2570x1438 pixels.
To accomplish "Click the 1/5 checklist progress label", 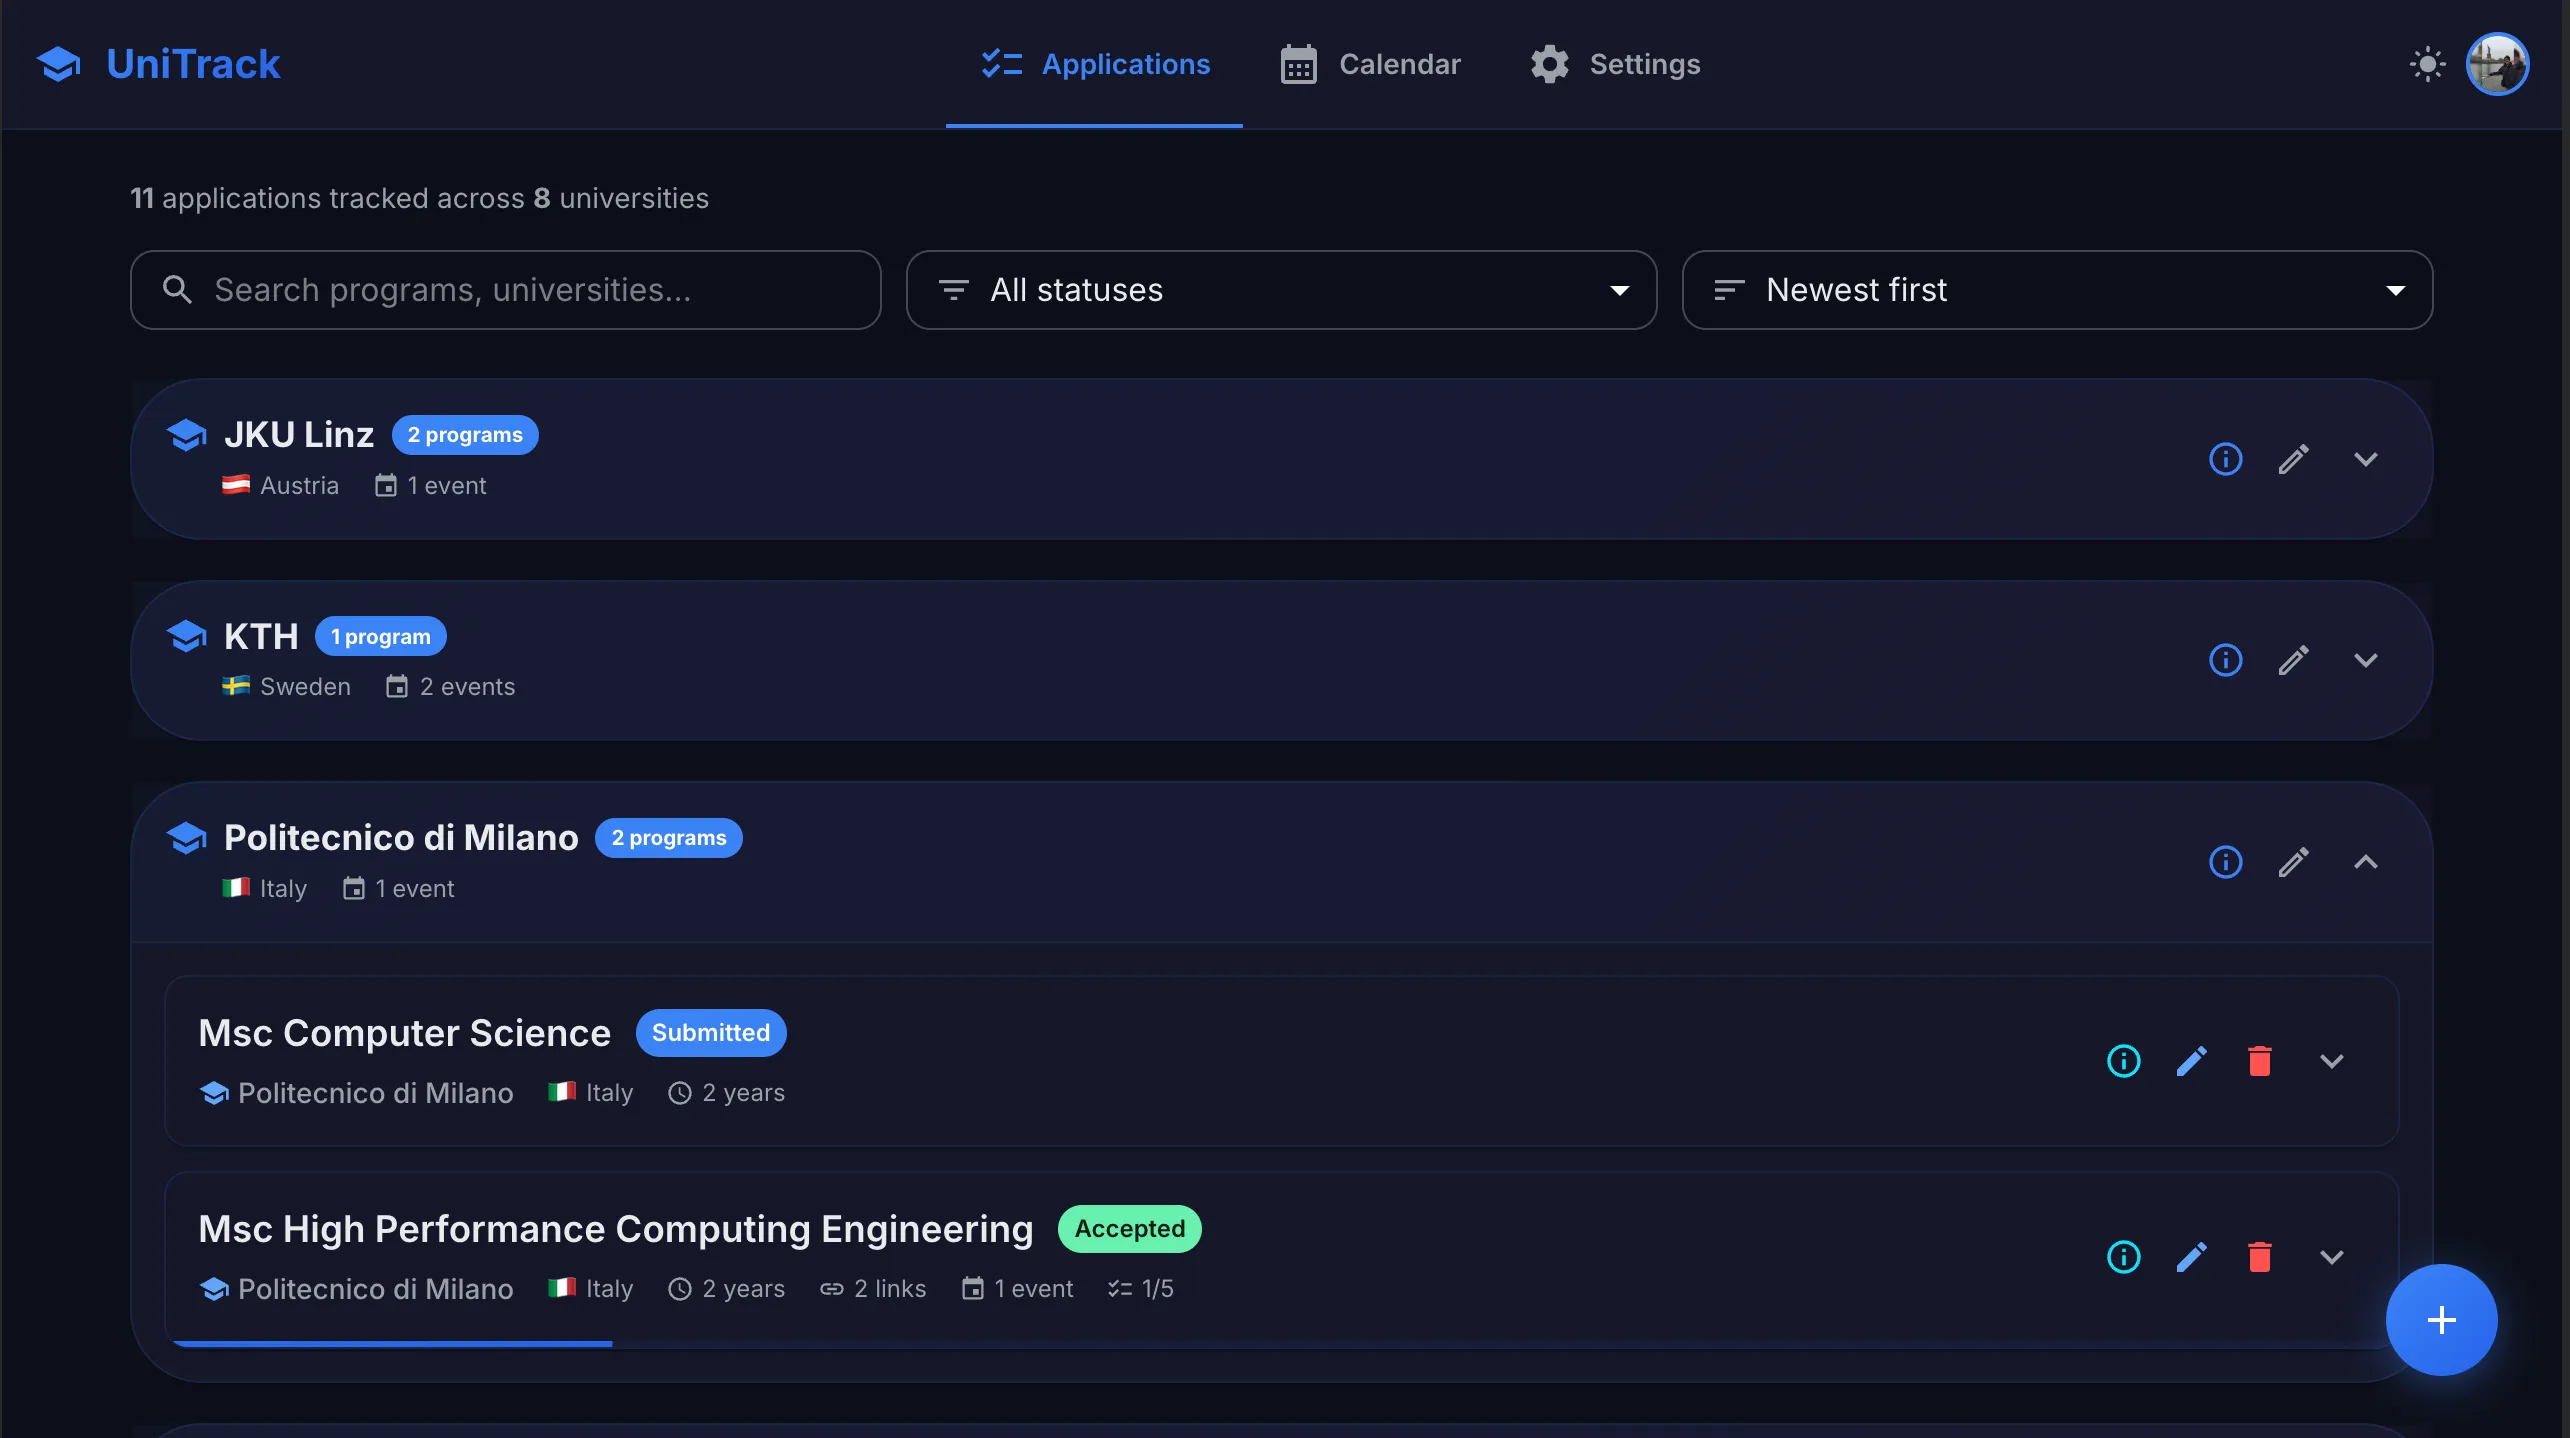I will 1140,1289.
